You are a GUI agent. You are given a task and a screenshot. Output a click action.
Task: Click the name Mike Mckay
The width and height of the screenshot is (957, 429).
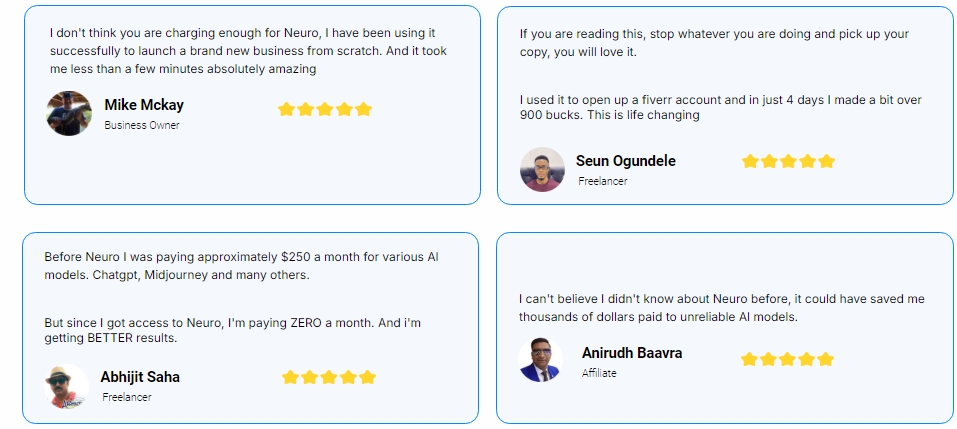(x=144, y=105)
